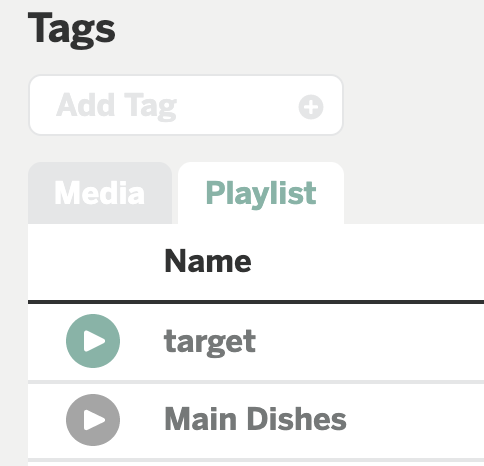The image size is (484, 466).
Task: Switch to the Media tab
Action: 100,193
